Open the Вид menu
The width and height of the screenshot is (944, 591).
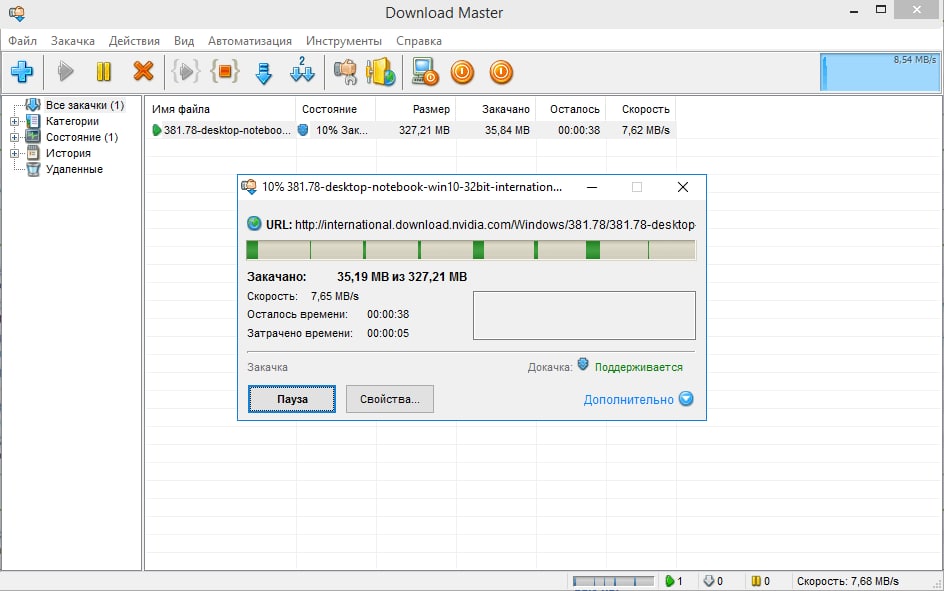pyautogui.click(x=184, y=41)
